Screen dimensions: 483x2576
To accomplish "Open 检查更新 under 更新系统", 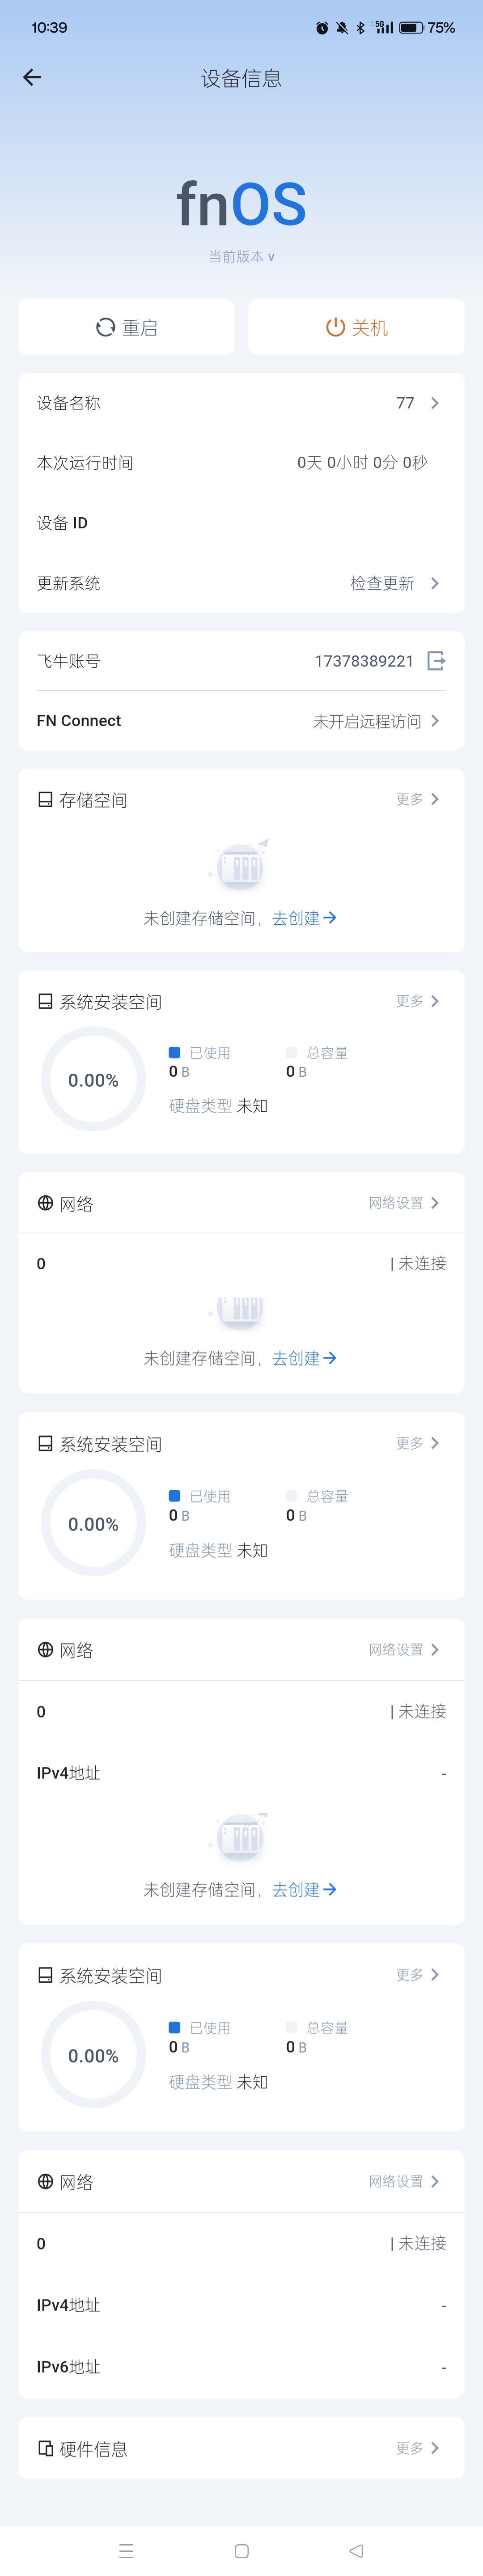I will 394,583.
